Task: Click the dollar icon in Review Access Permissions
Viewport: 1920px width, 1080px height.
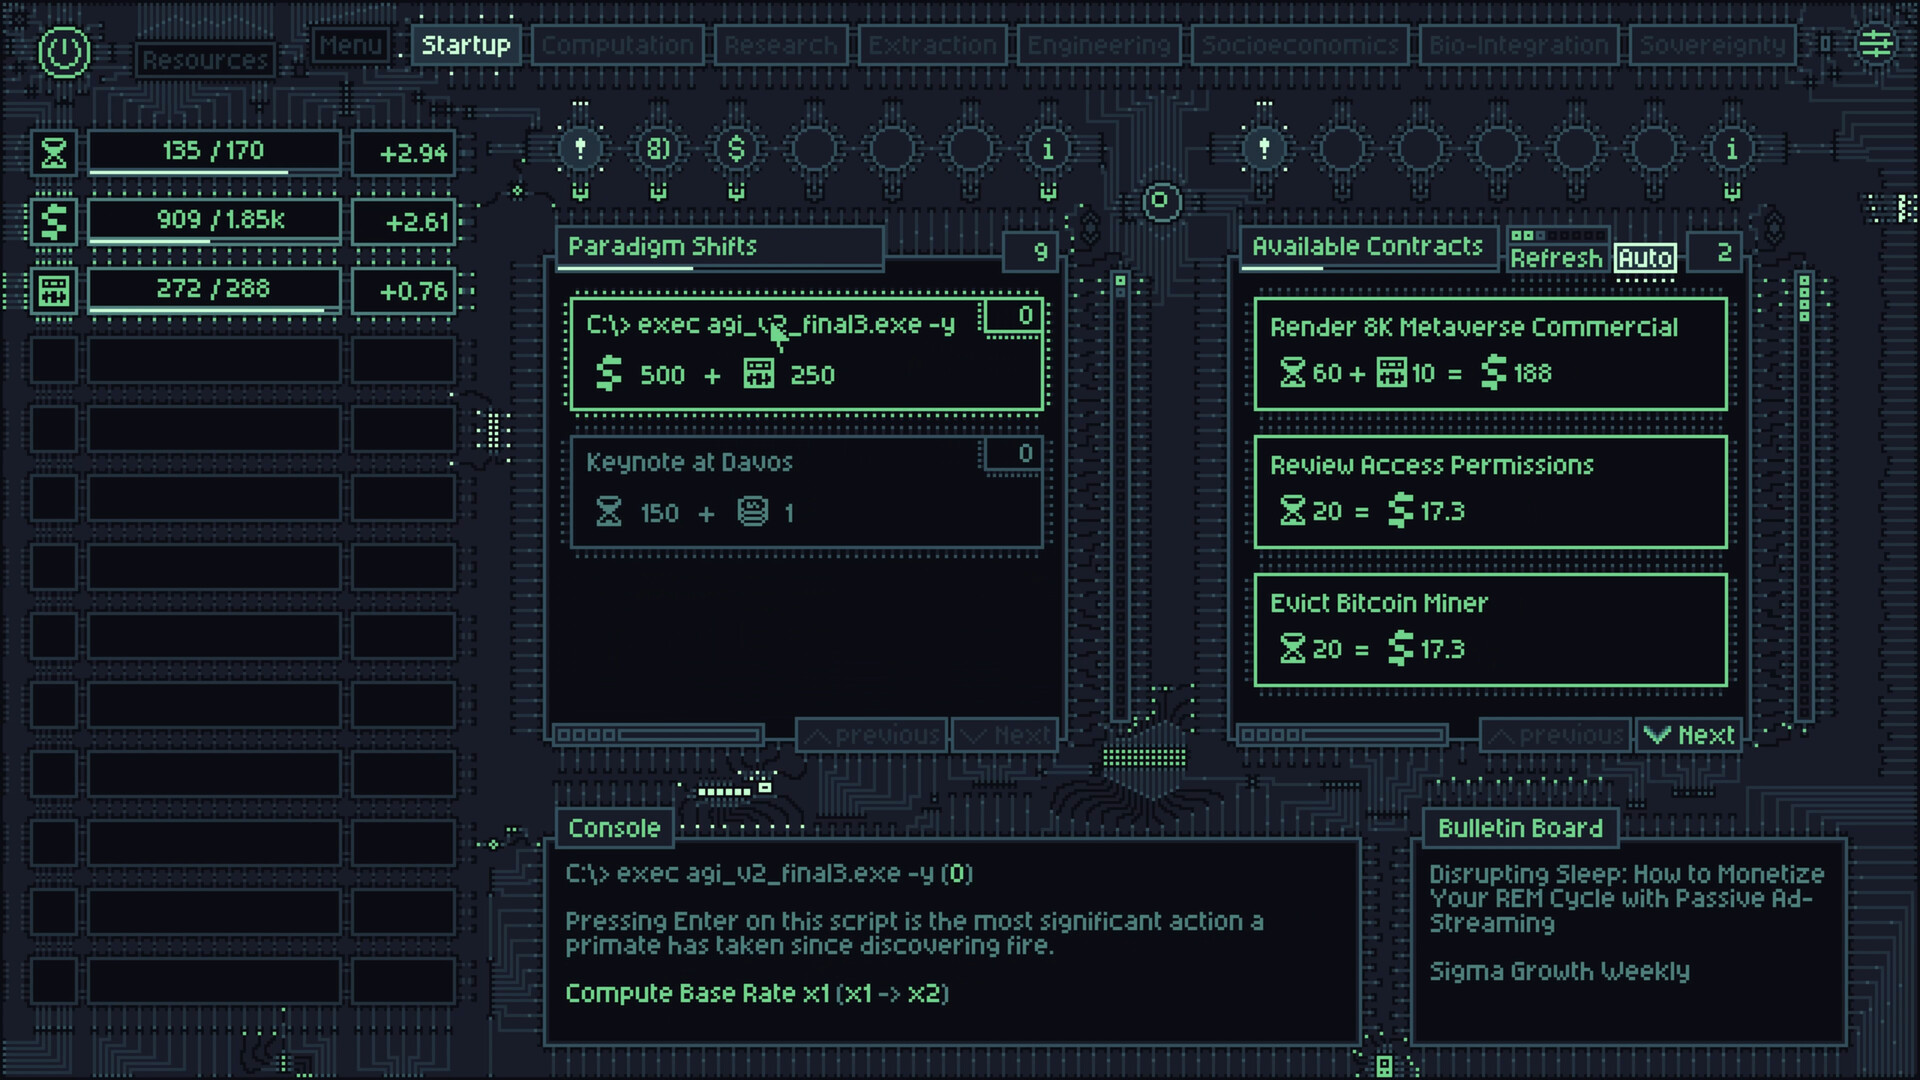Action: (1400, 511)
